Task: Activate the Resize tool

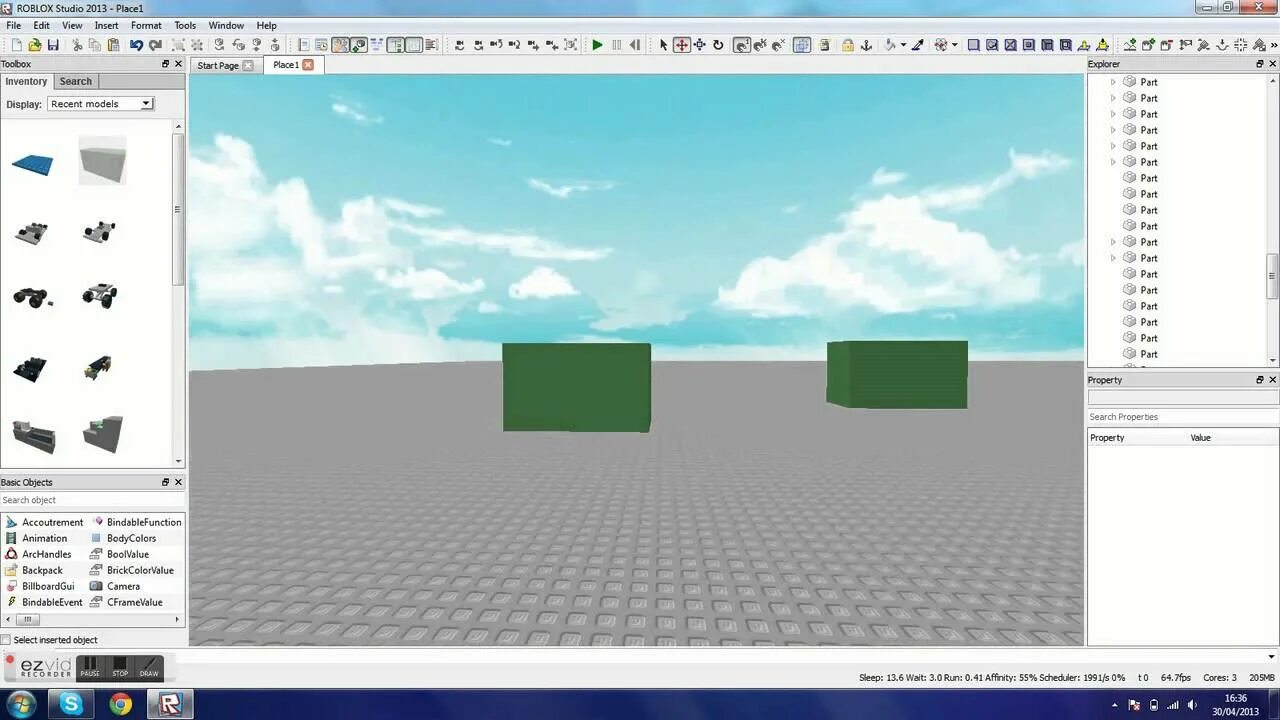Action: click(700, 45)
